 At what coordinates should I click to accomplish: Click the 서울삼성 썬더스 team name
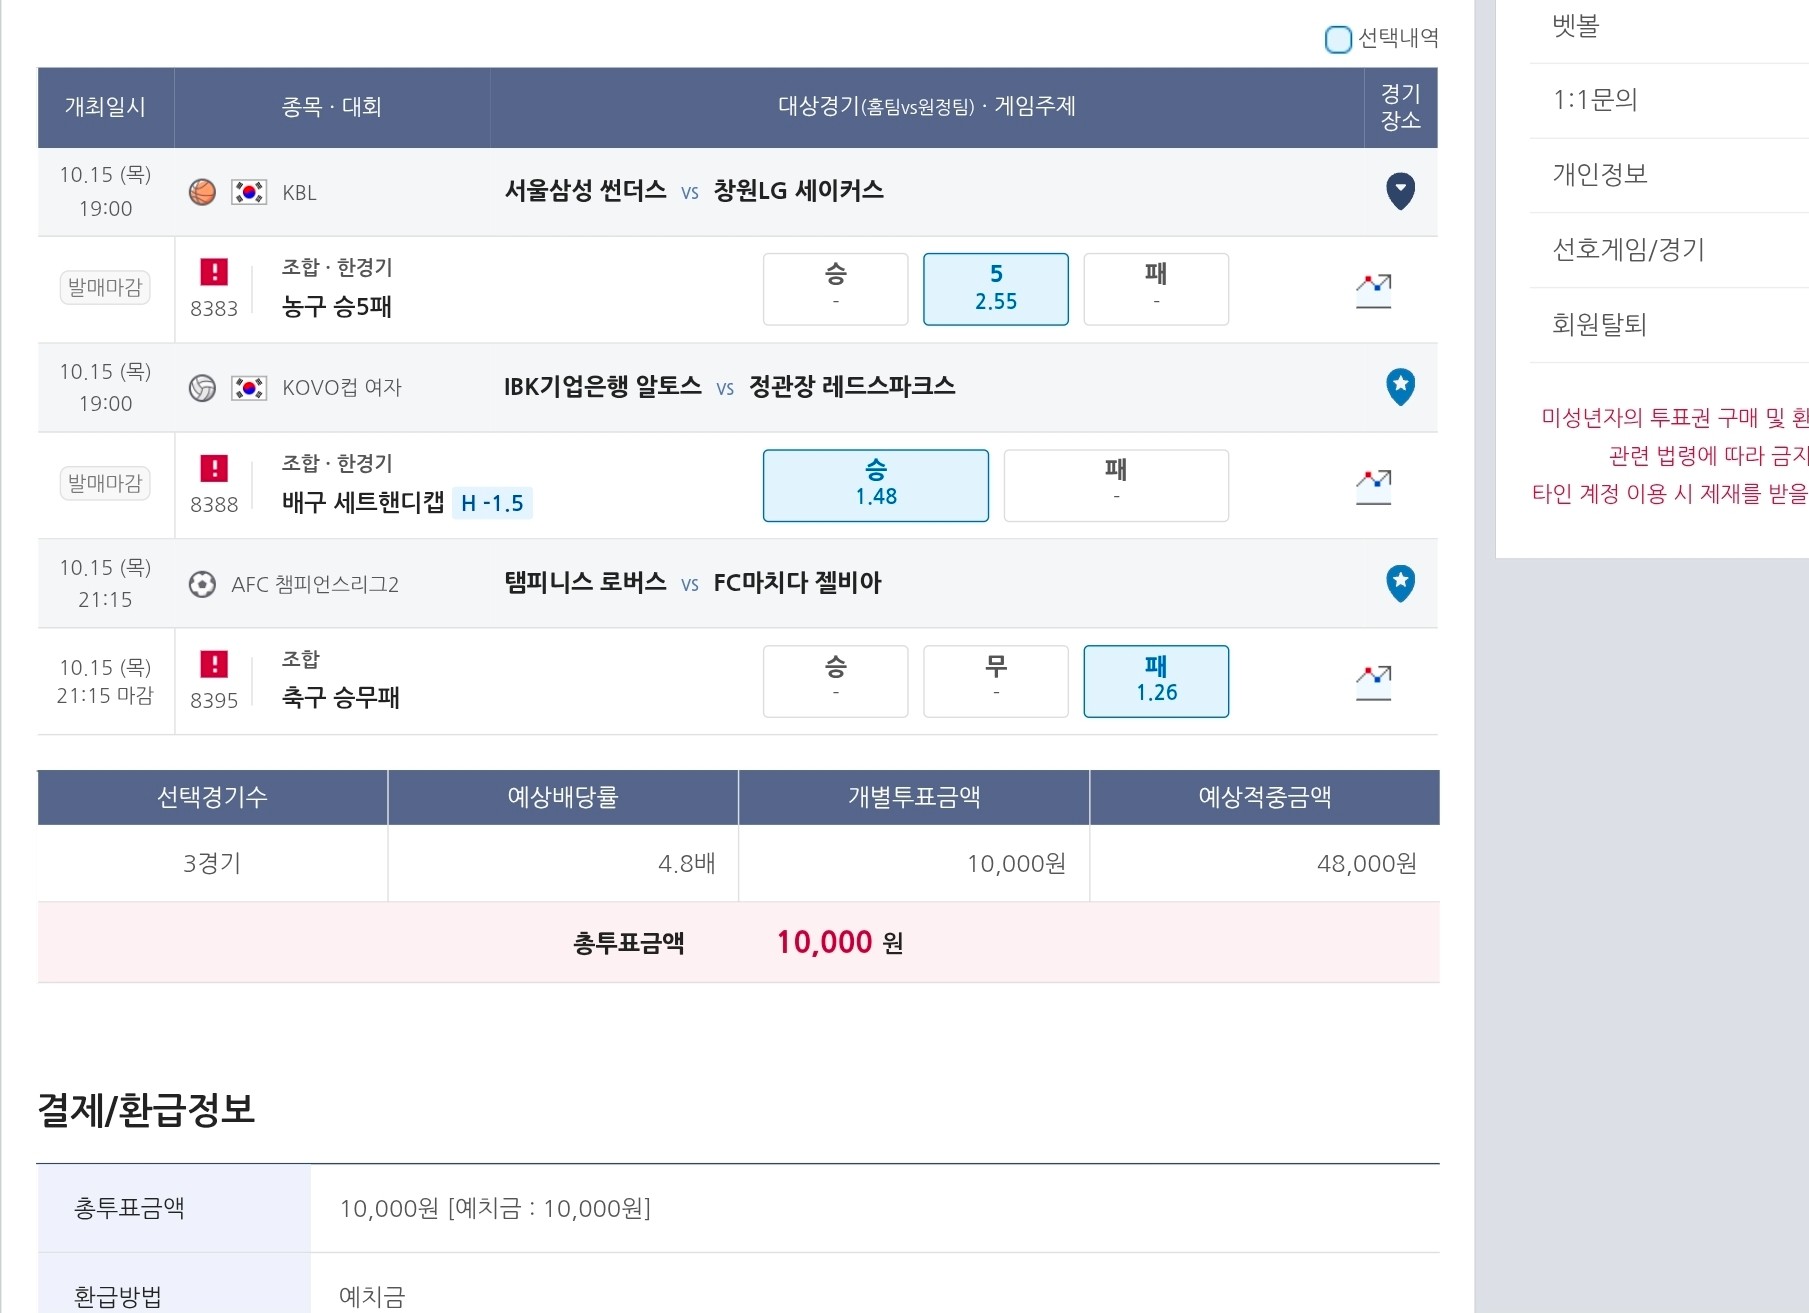(x=585, y=191)
